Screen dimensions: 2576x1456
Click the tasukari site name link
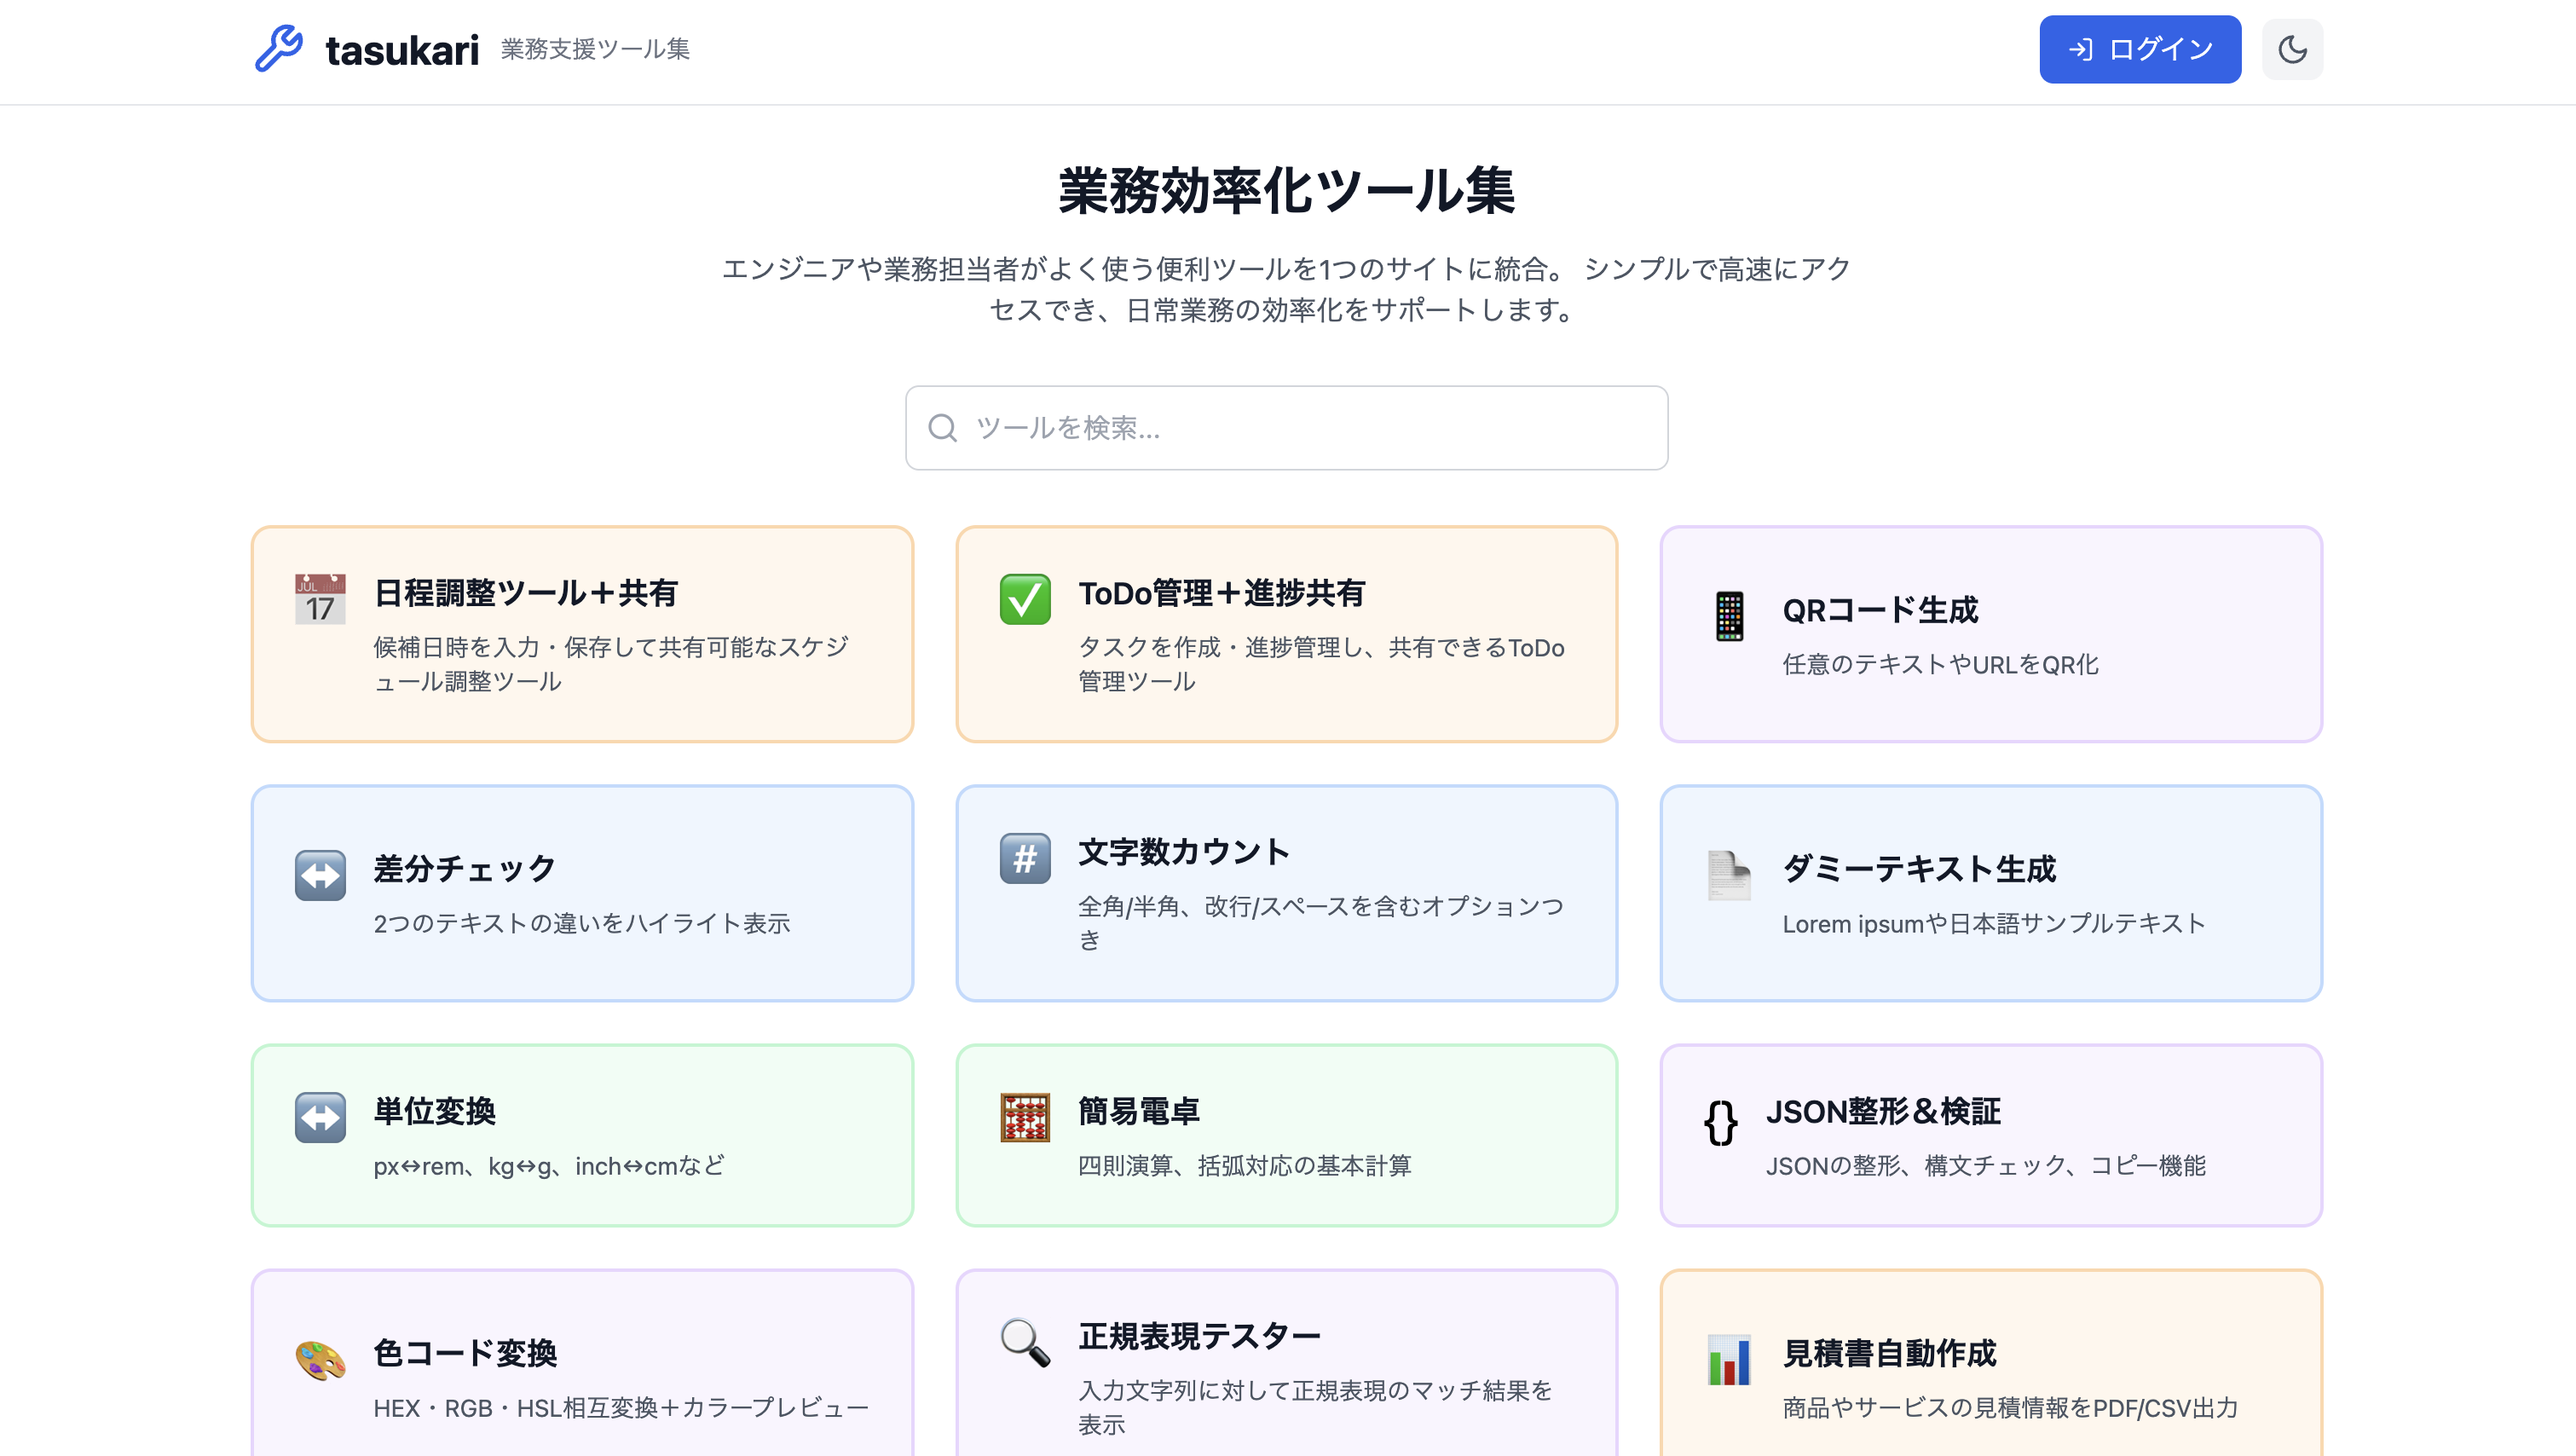pos(402,50)
